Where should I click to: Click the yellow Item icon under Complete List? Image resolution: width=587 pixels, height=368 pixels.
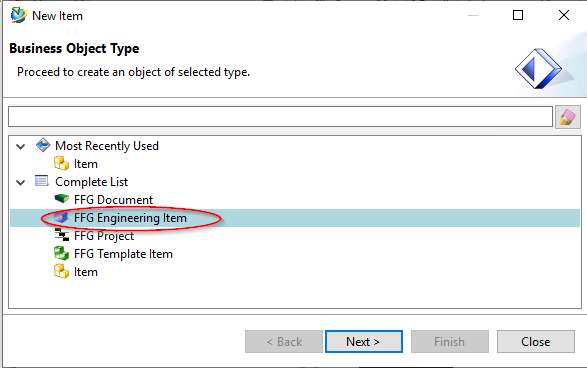[61, 271]
